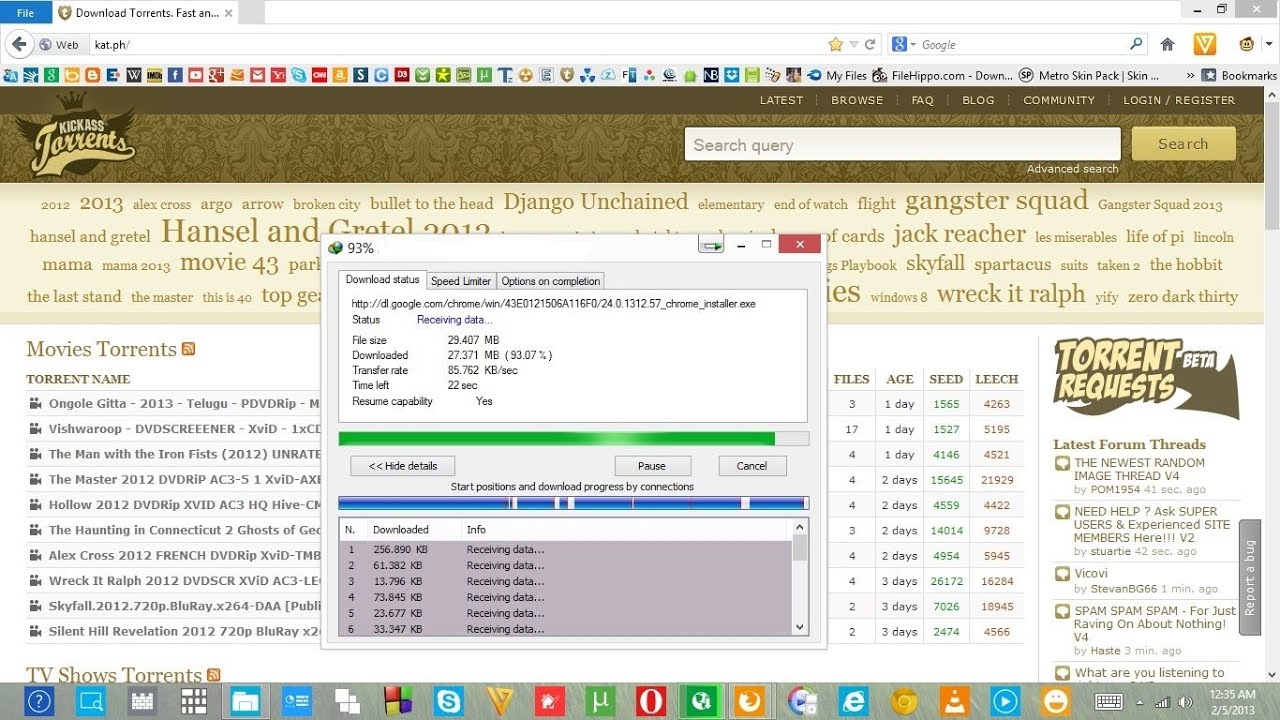Collapse the download details with Hide details
The height and width of the screenshot is (720, 1280).
(403, 466)
